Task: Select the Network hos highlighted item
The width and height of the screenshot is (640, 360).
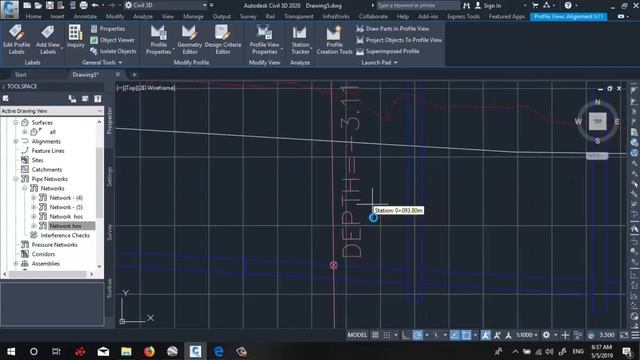Action: (65, 226)
